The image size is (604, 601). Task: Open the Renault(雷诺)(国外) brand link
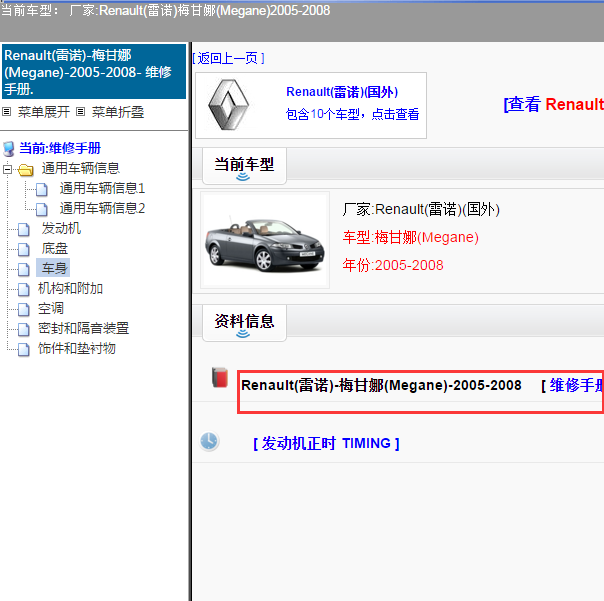coord(342,92)
